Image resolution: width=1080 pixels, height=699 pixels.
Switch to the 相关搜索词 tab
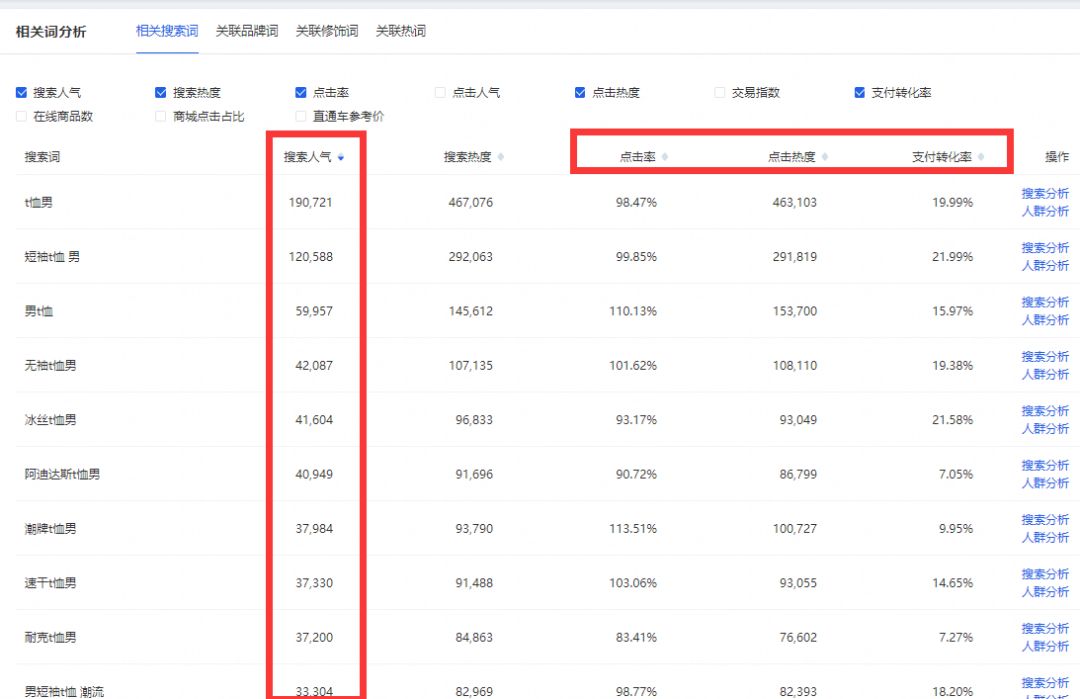[x=167, y=30]
